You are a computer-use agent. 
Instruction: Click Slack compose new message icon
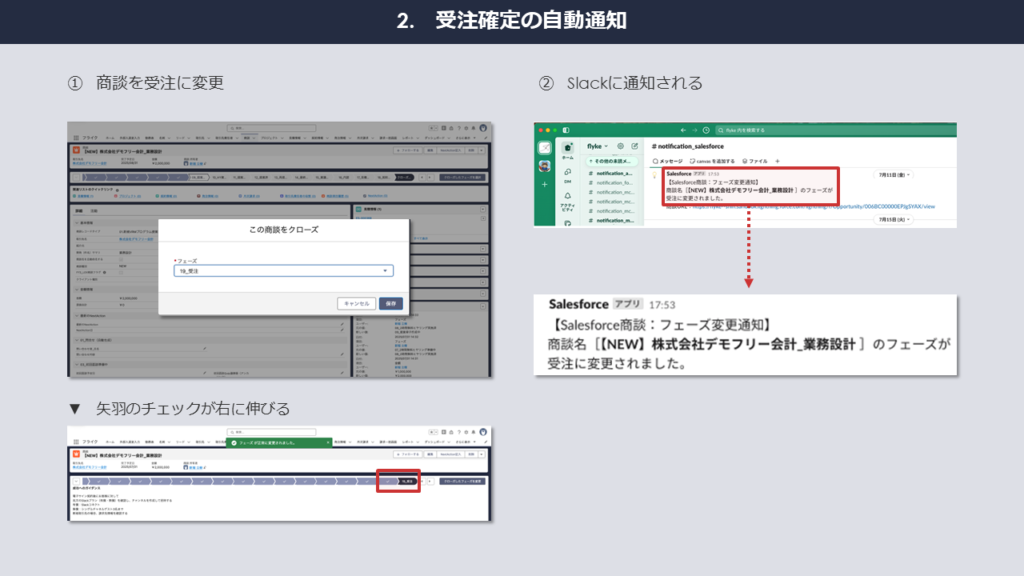(x=635, y=146)
